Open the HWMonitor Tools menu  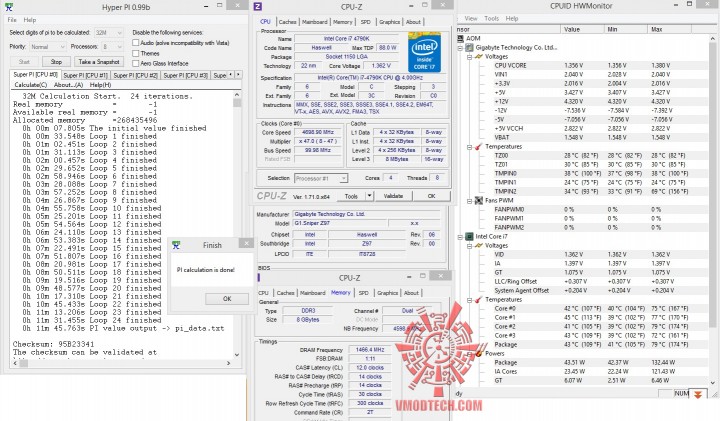[491, 18]
